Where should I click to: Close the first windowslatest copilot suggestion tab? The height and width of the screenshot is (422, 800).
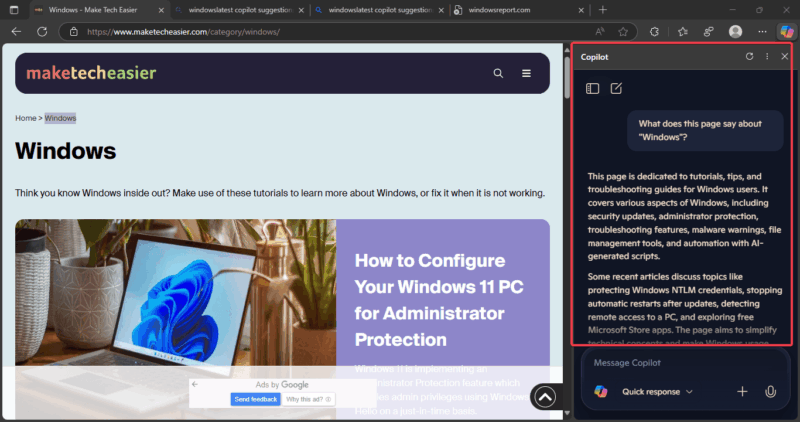(301, 10)
